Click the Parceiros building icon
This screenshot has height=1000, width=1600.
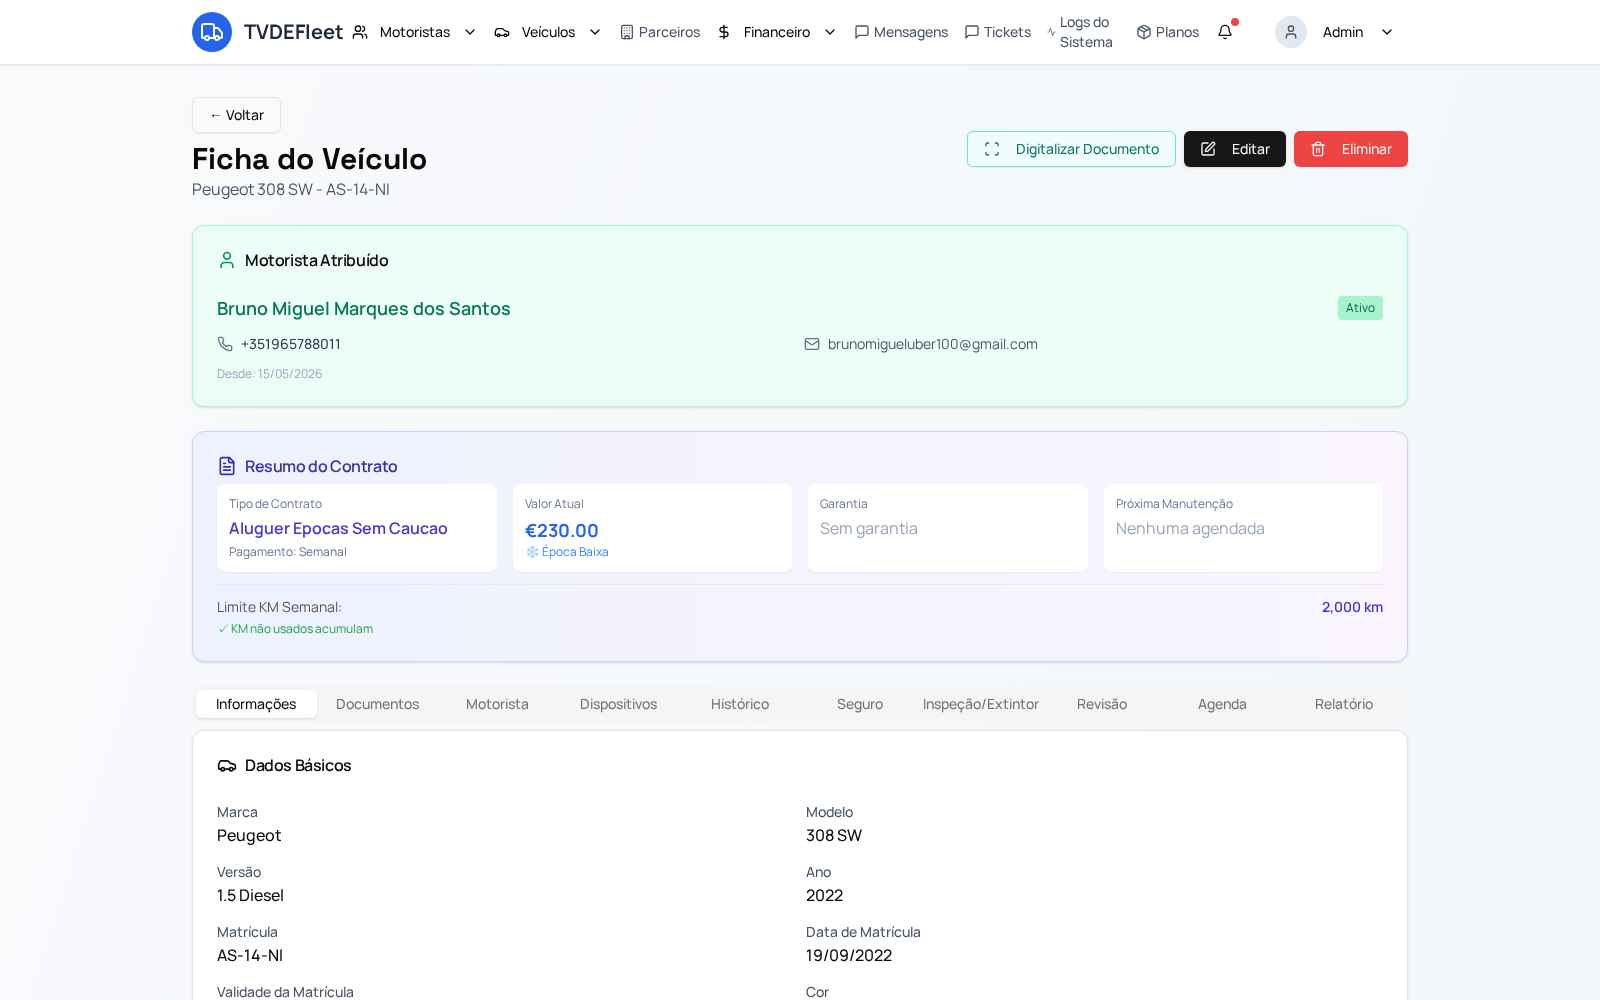(627, 32)
